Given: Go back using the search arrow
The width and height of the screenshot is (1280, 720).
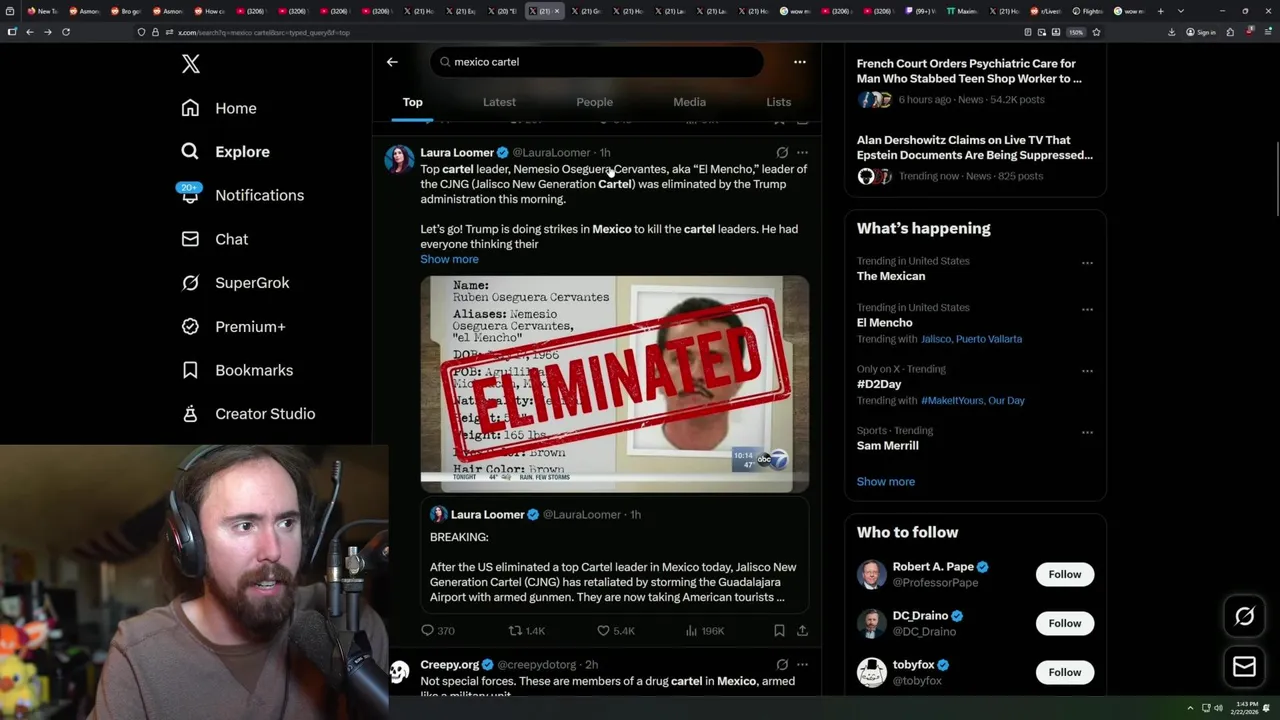Looking at the screenshot, I should point(392,62).
